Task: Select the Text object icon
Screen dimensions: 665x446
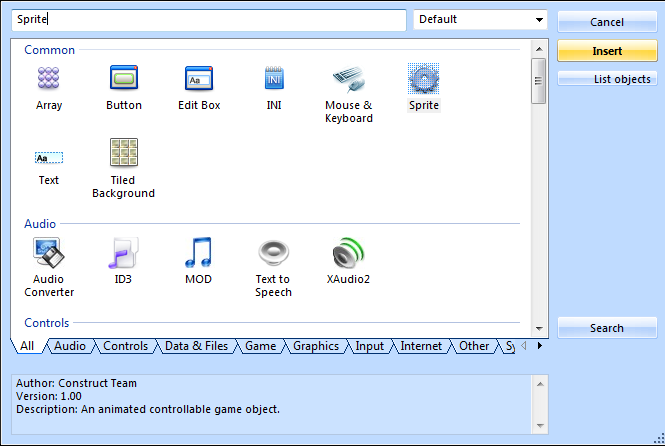Action: click(49, 158)
